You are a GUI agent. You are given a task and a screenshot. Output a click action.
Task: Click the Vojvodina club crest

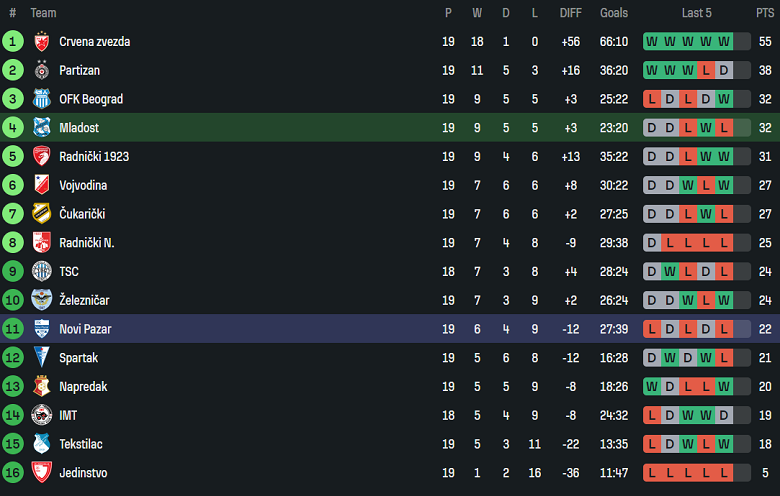[42, 186]
